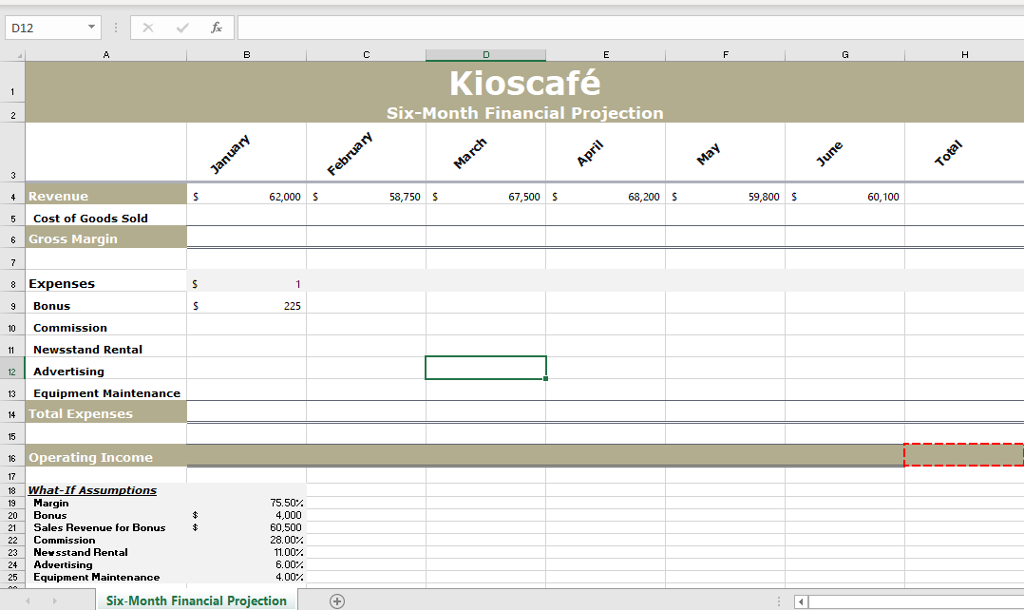
Task: Click Equipment Maintenance label in row 13
Action: click(x=106, y=393)
